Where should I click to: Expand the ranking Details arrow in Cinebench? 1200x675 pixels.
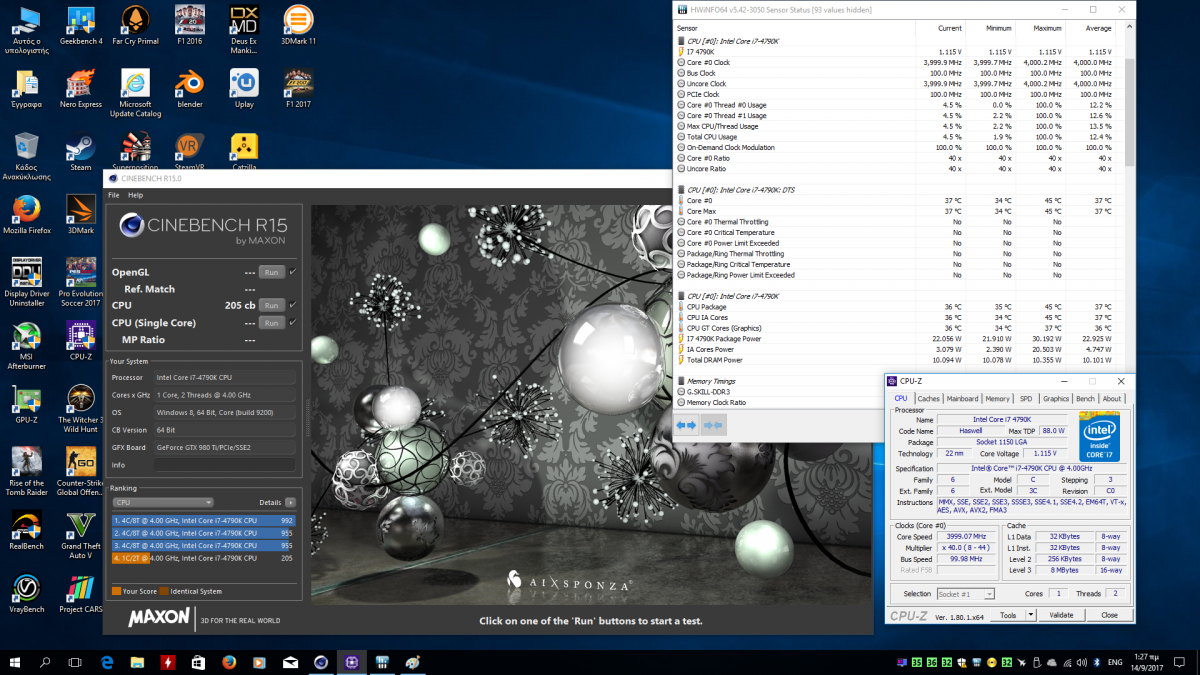coord(290,502)
